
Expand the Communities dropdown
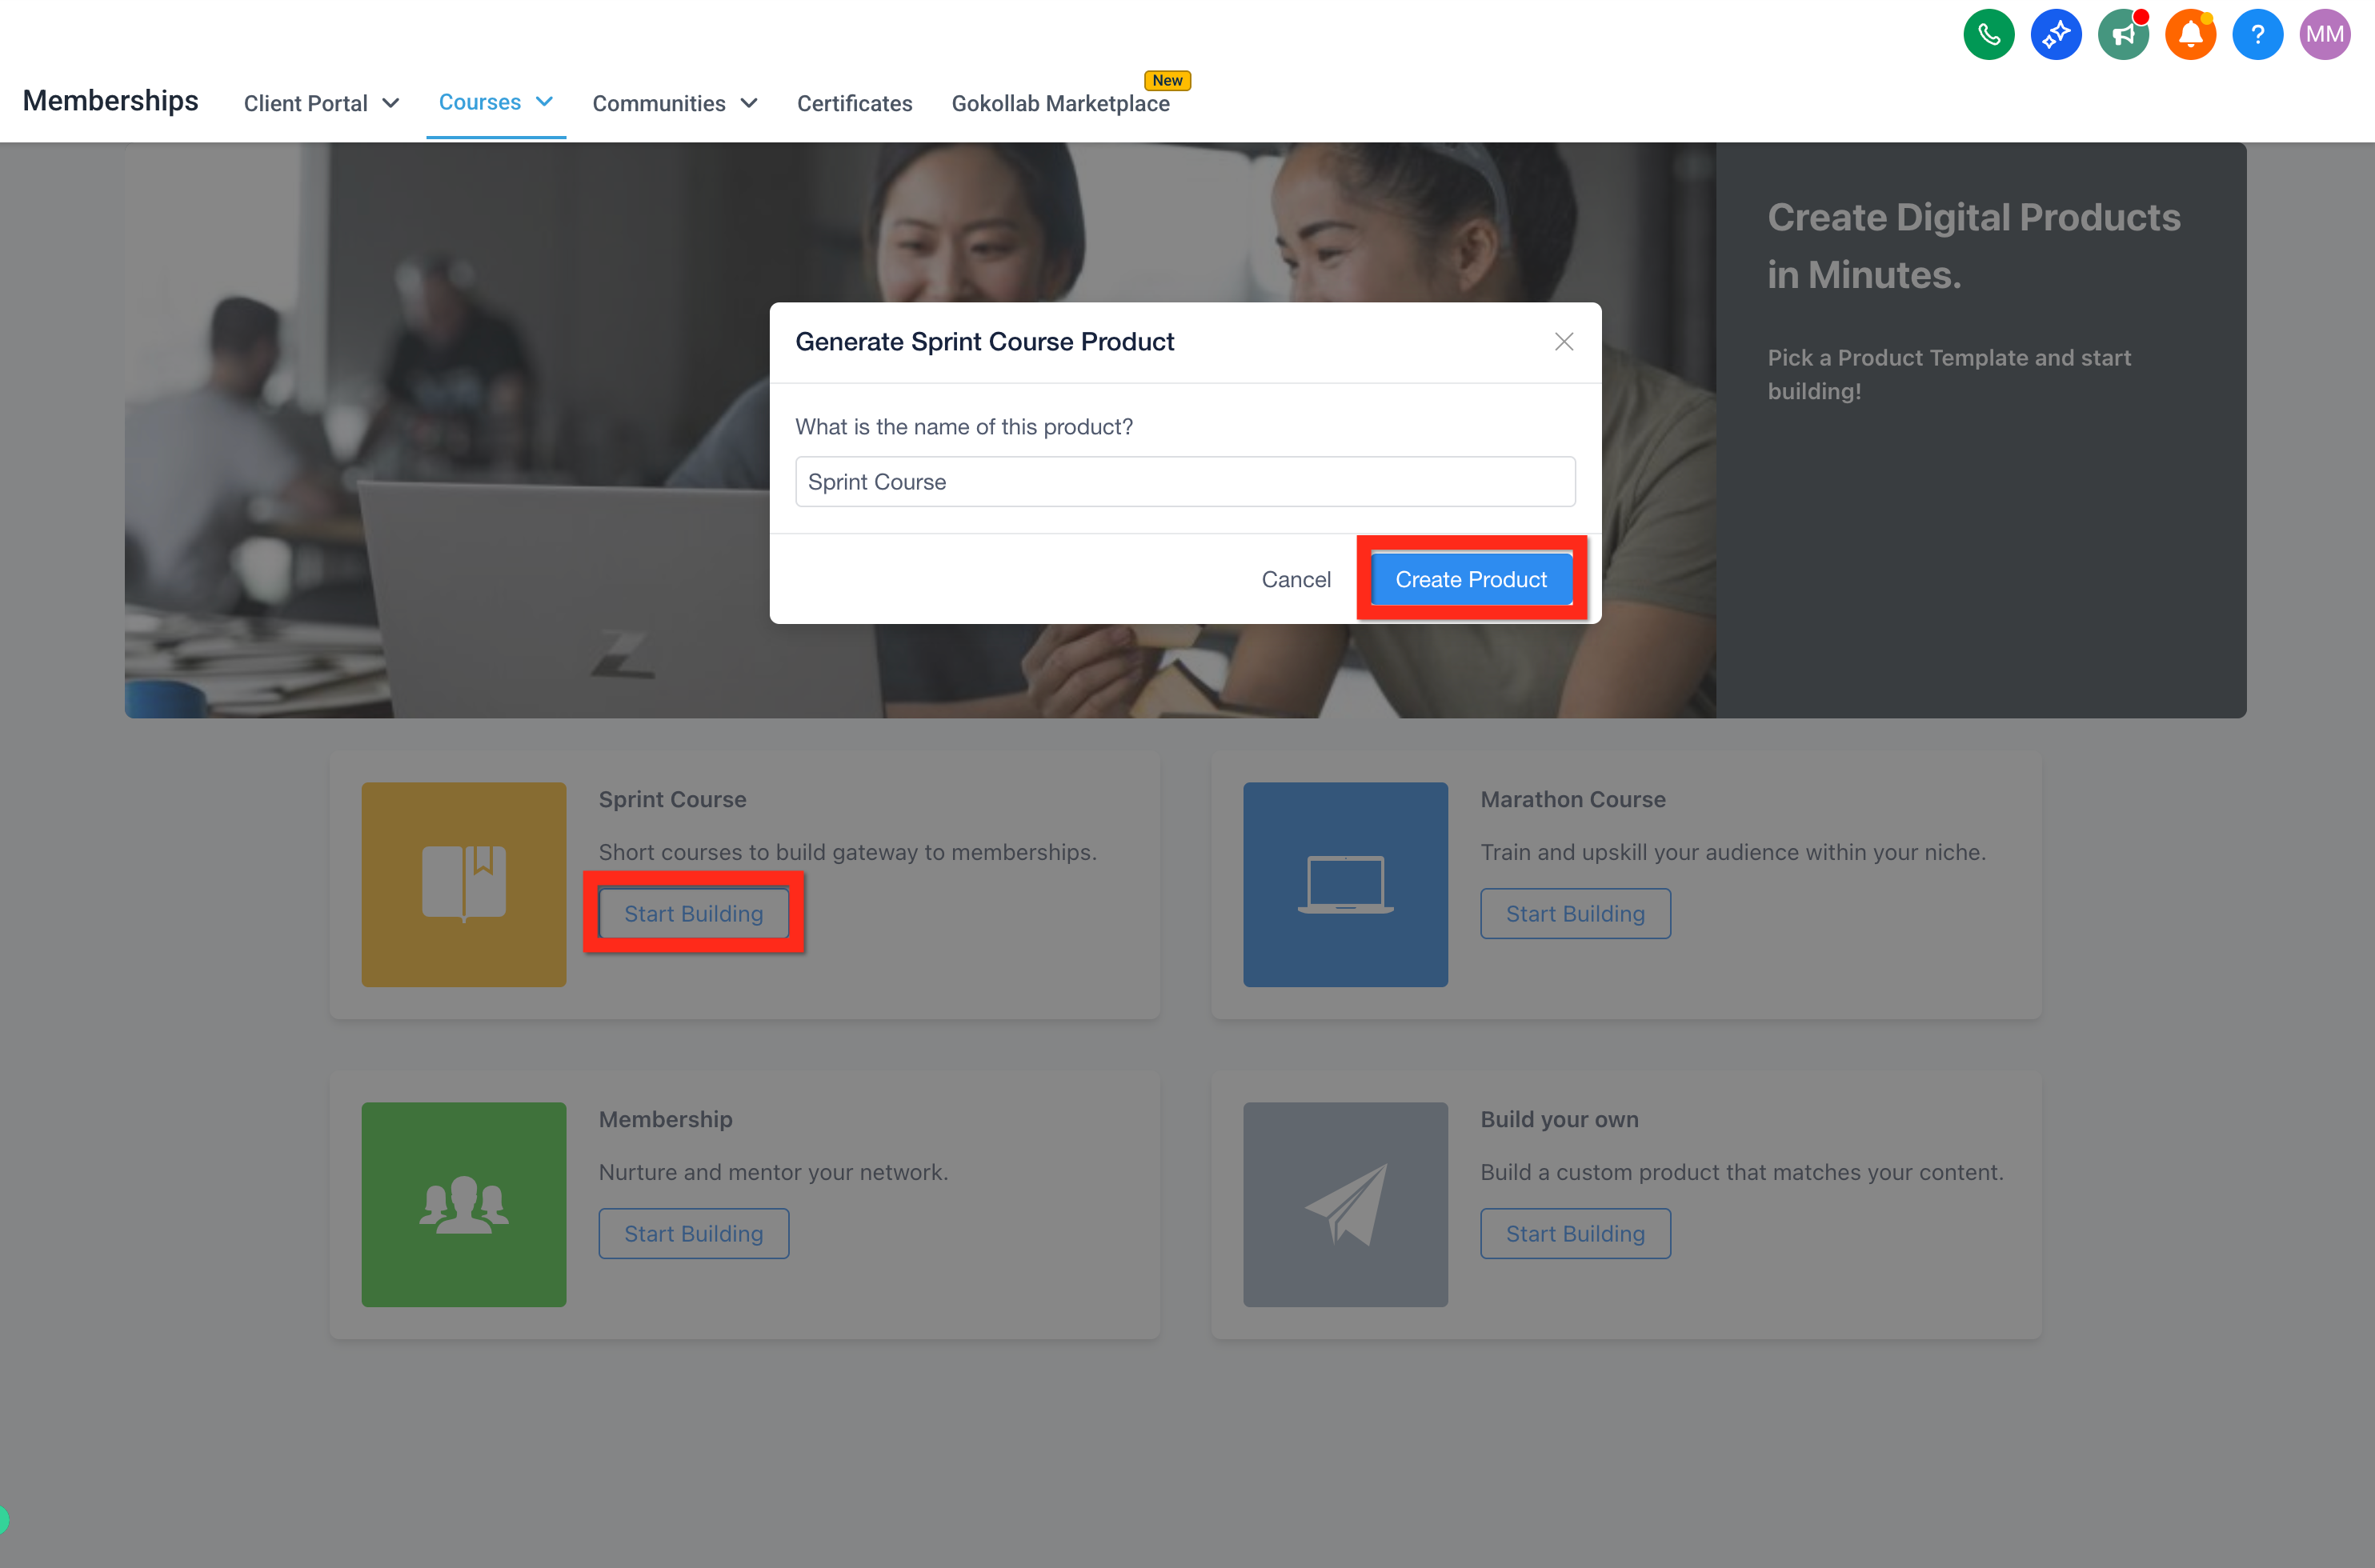[x=675, y=103]
